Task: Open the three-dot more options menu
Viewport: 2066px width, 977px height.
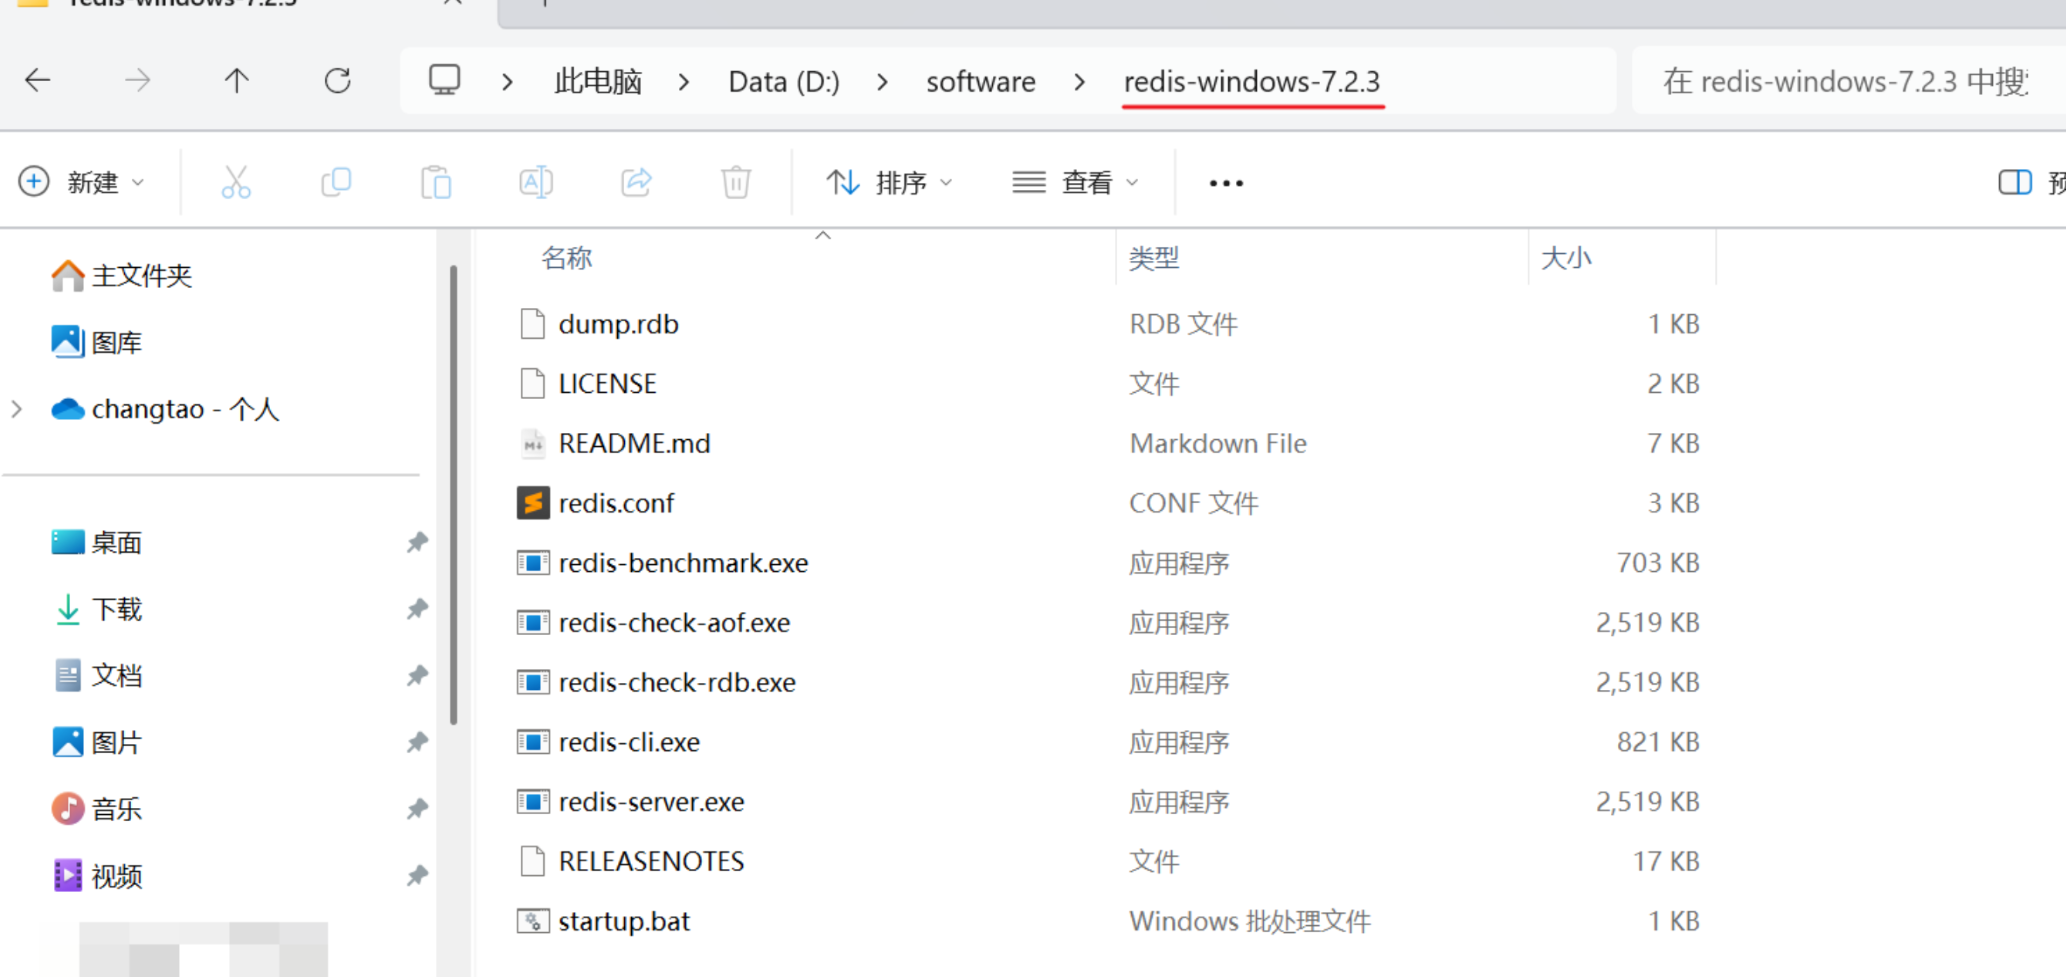Action: pyautogui.click(x=1226, y=183)
